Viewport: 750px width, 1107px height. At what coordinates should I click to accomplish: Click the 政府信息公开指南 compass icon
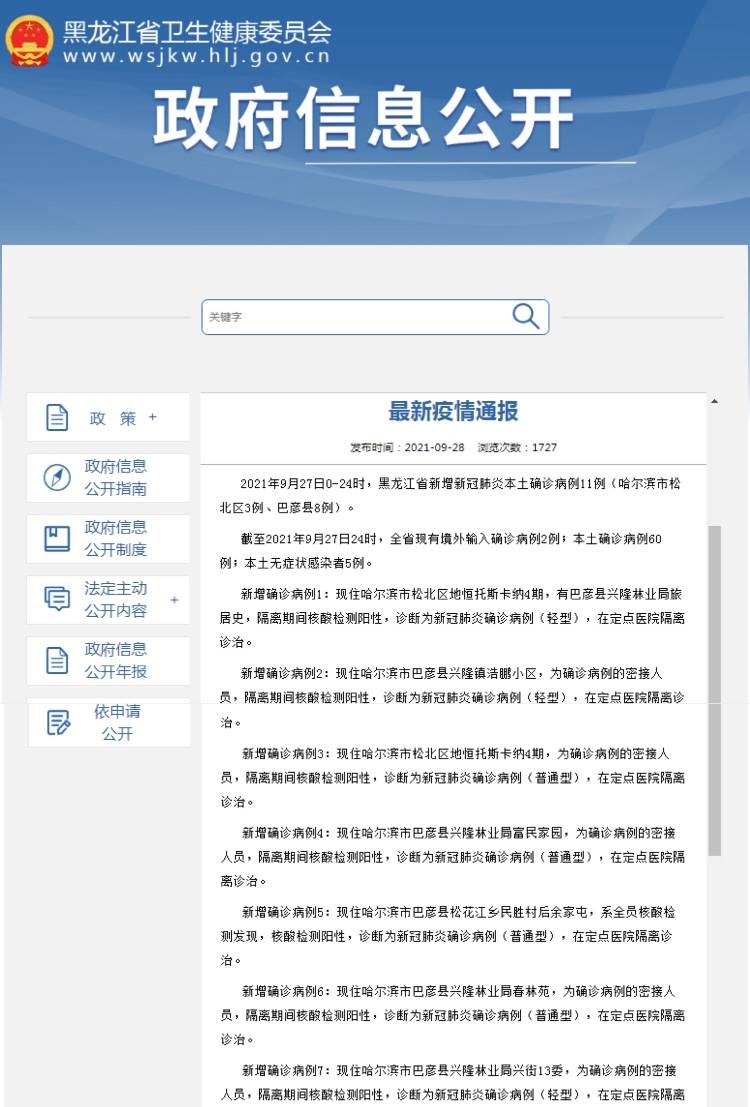tap(57, 478)
